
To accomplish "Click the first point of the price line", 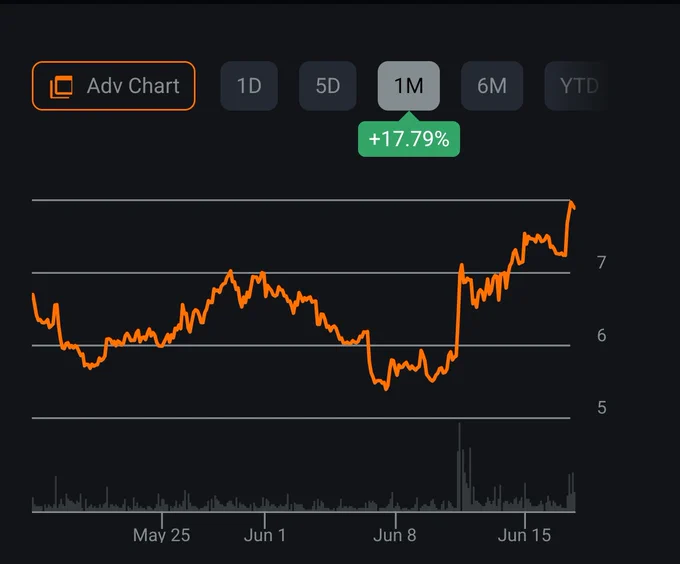I will (x=33, y=295).
